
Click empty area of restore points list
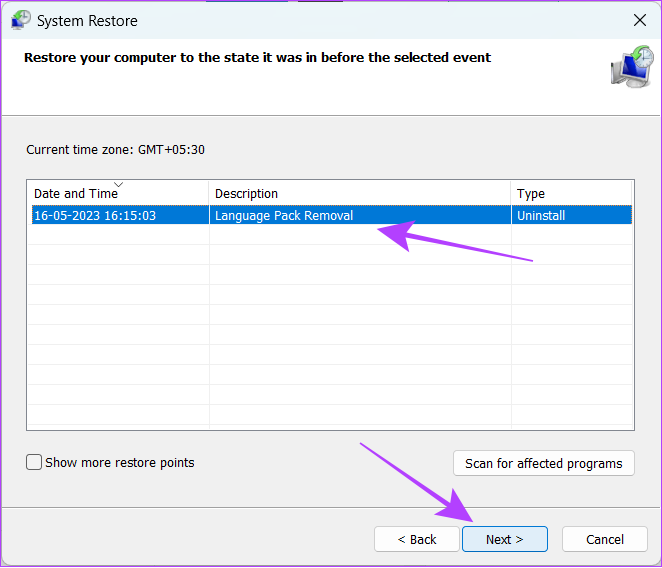(330, 334)
